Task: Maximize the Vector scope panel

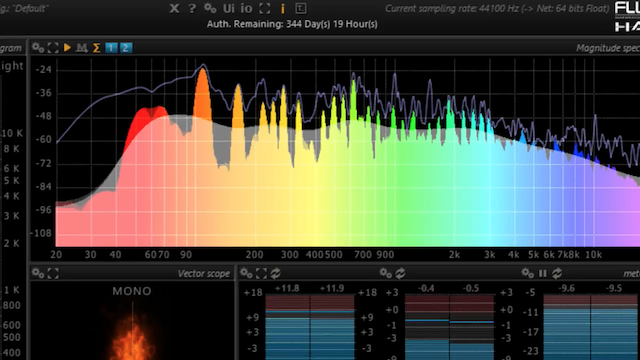Action: click(53, 273)
